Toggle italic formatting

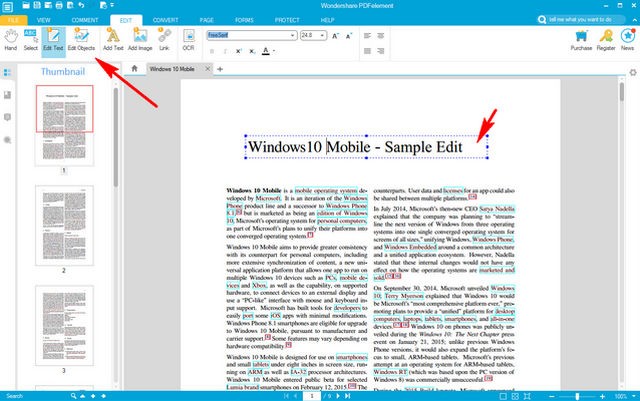click(225, 51)
